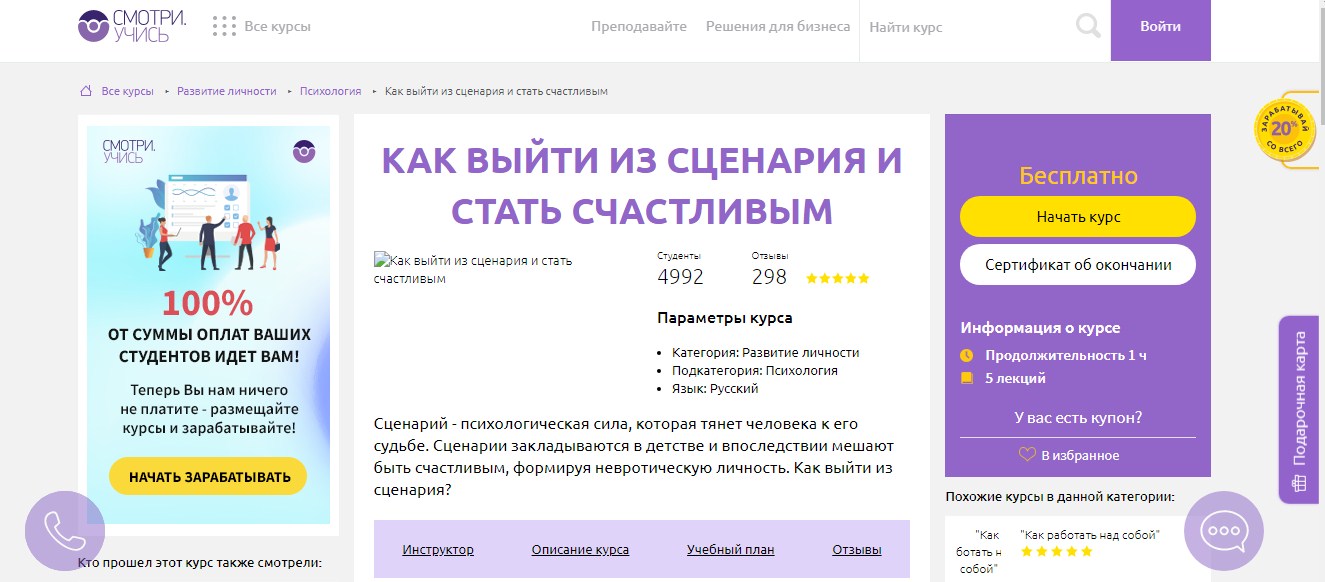1325x582 pixels.
Task: Switch to the Учебный план tab
Action: [x=730, y=549]
